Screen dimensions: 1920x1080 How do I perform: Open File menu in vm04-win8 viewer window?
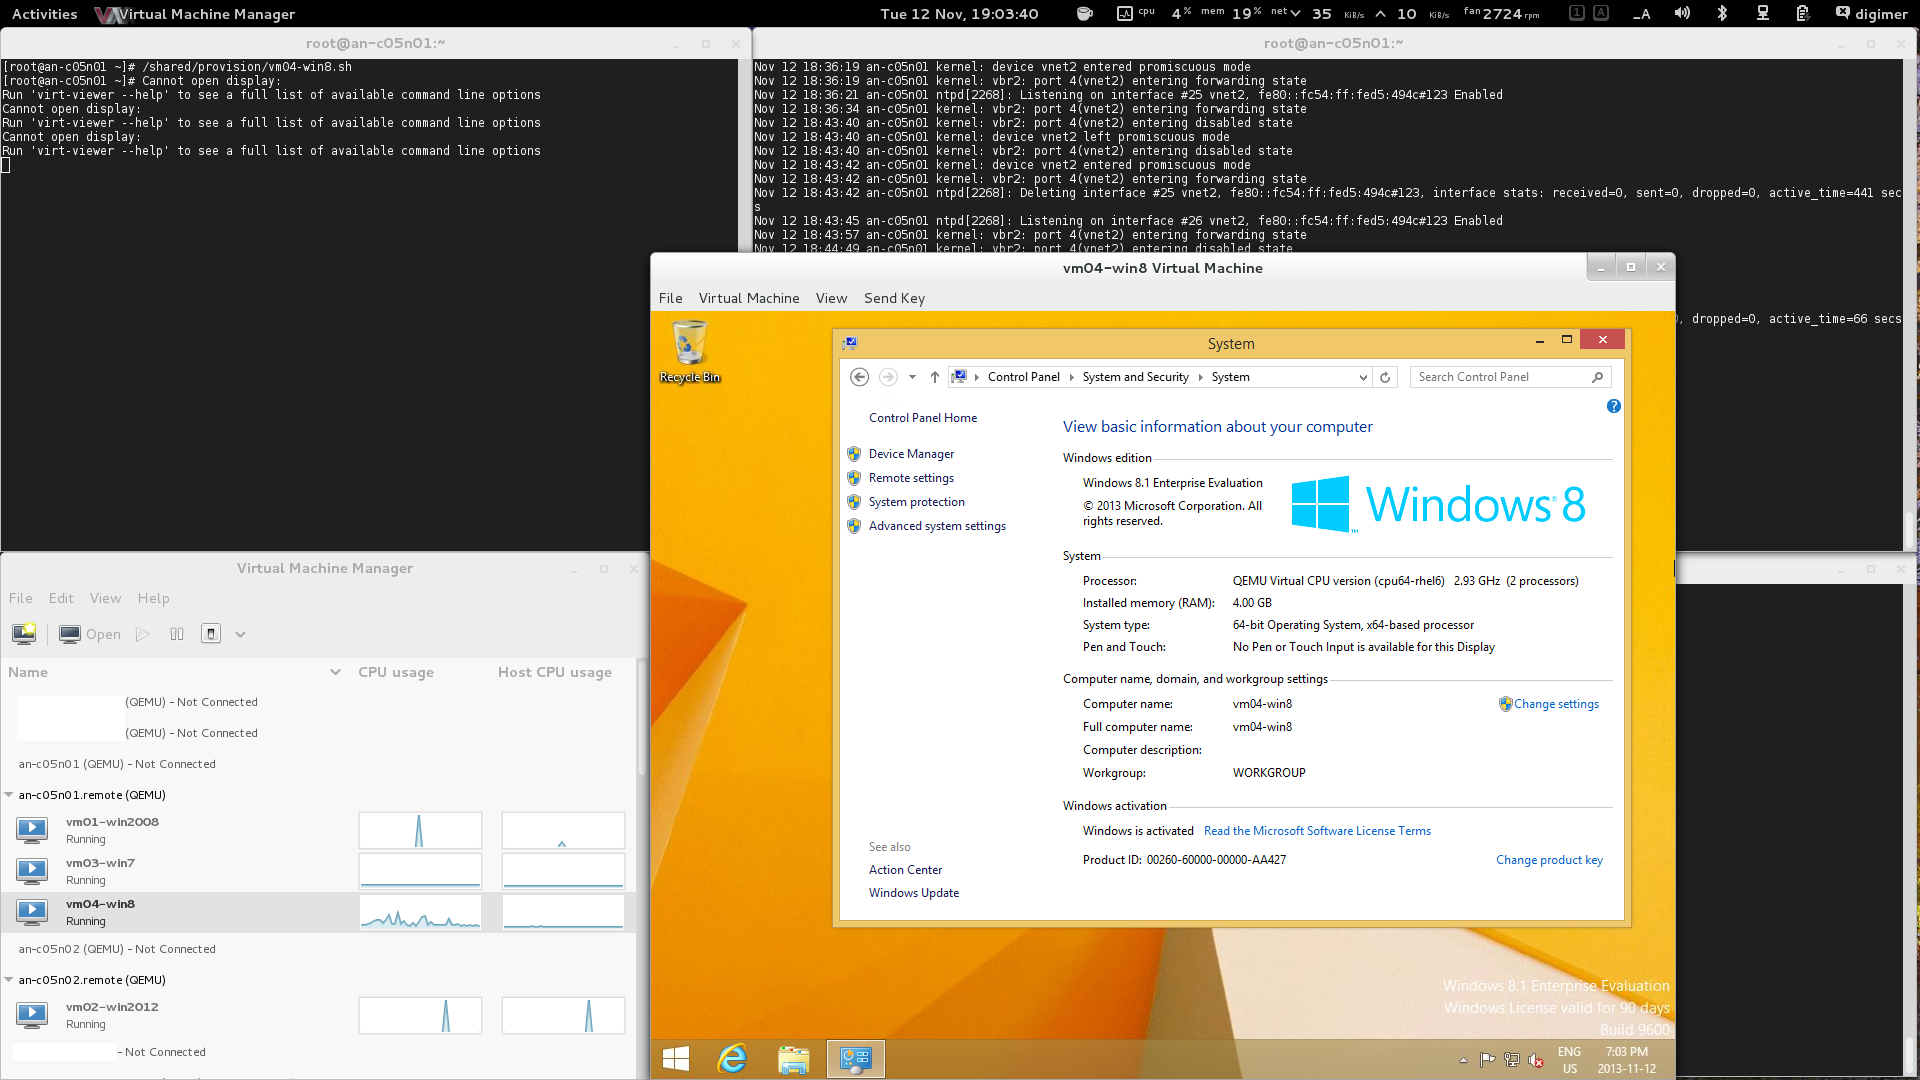pyautogui.click(x=671, y=298)
